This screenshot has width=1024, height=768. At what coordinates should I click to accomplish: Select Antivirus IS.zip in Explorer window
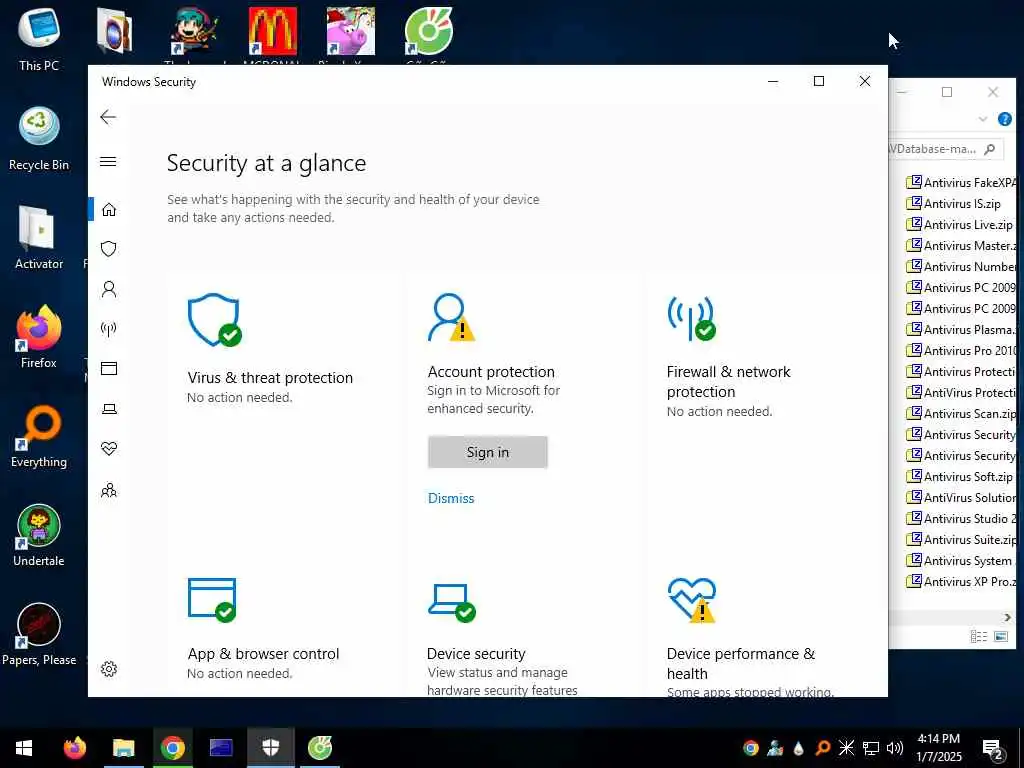953,204
